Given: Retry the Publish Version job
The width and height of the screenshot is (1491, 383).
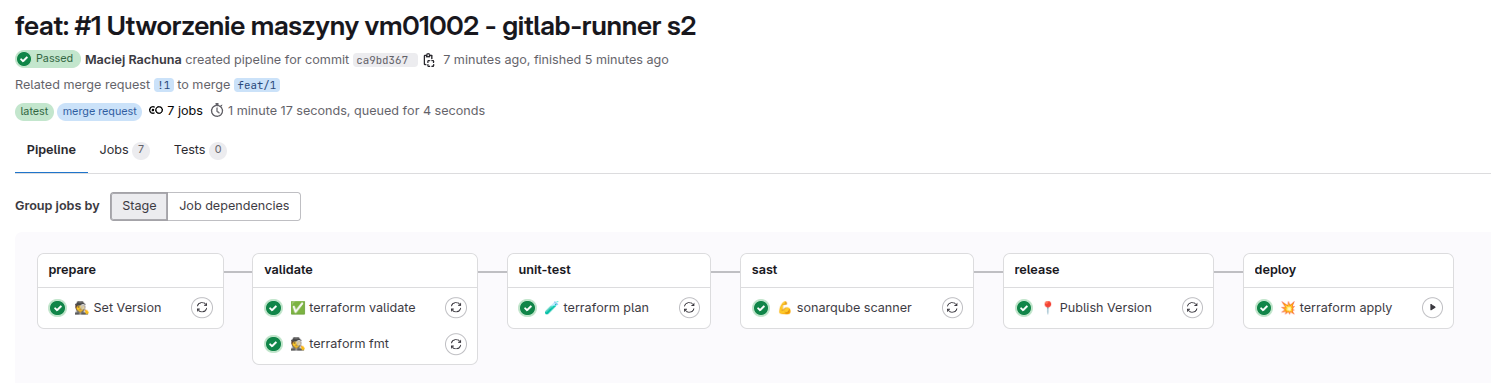Looking at the screenshot, I should 1192,308.
